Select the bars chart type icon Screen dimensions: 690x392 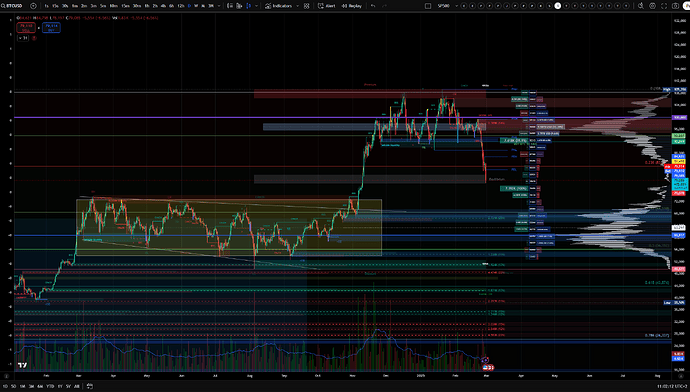(230, 6)
